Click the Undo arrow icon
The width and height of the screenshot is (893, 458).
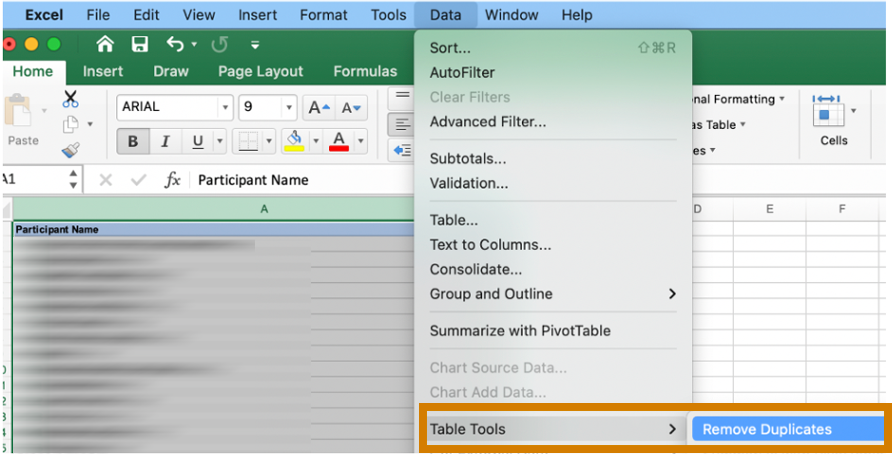[175, 44]
